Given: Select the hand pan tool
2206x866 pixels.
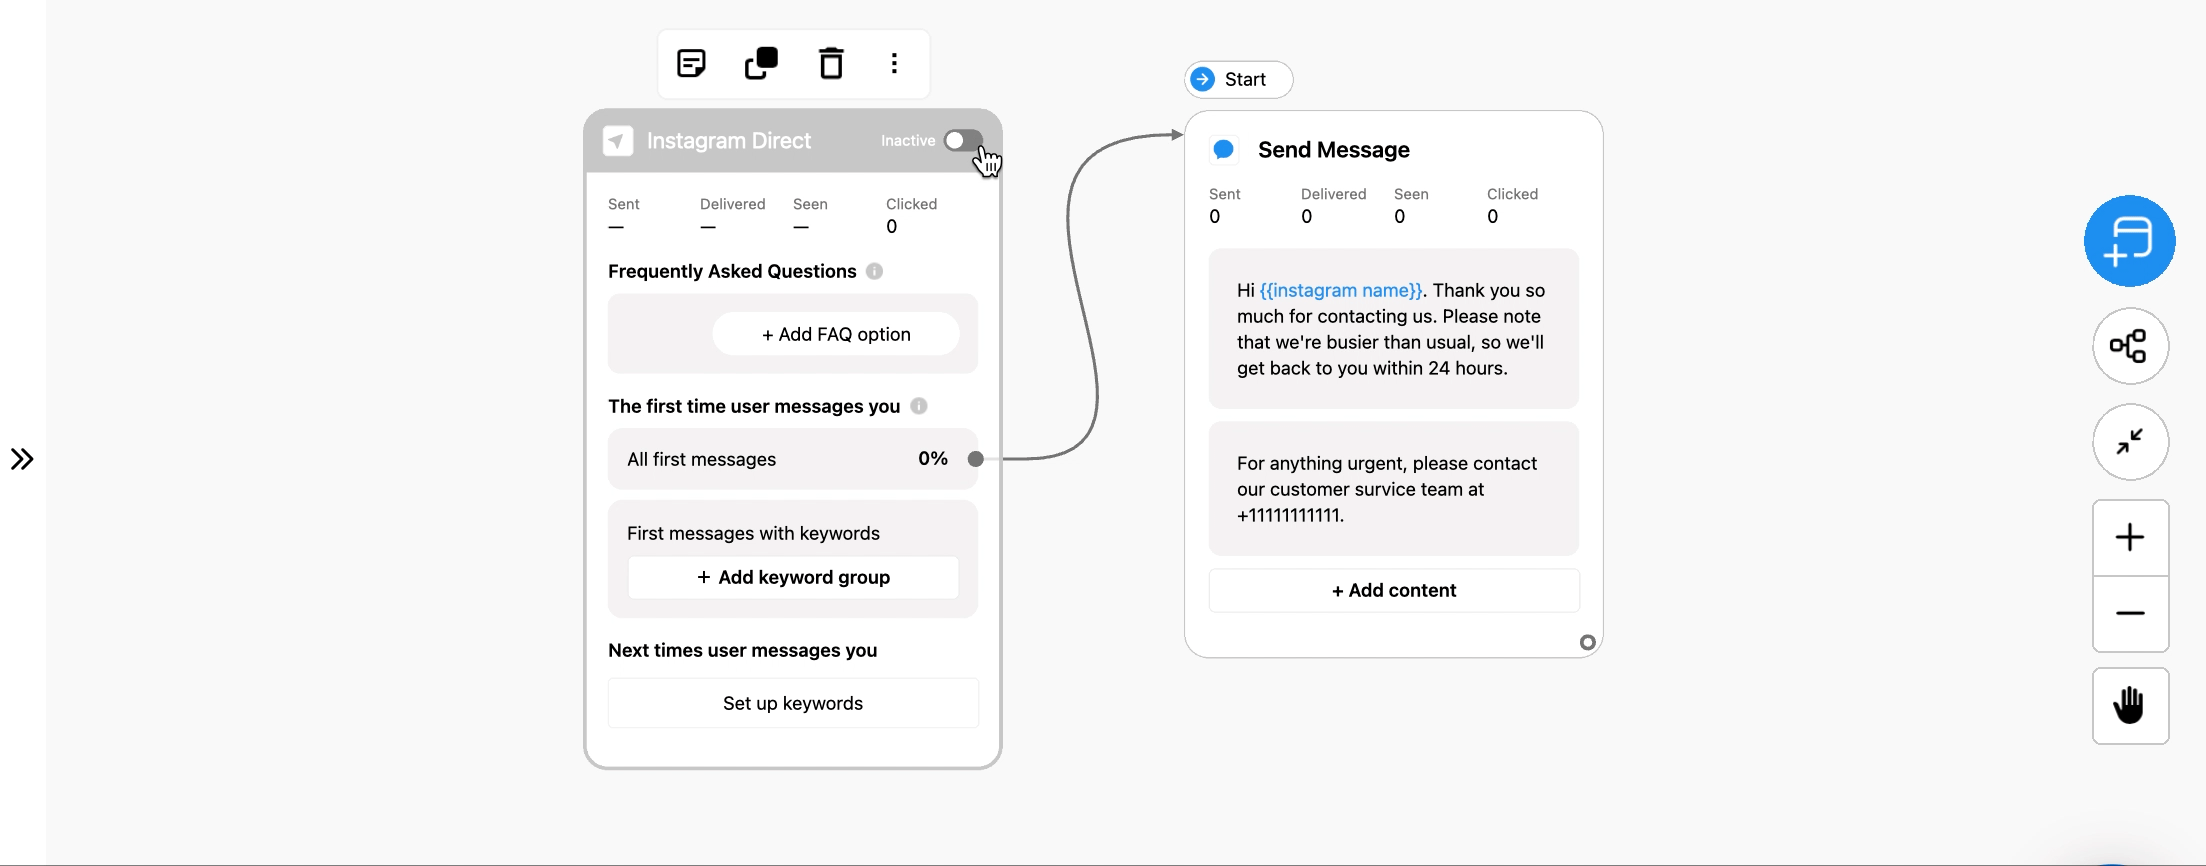Looking at the screenshot, I should pyautogui.click(x=2130, y=706).
